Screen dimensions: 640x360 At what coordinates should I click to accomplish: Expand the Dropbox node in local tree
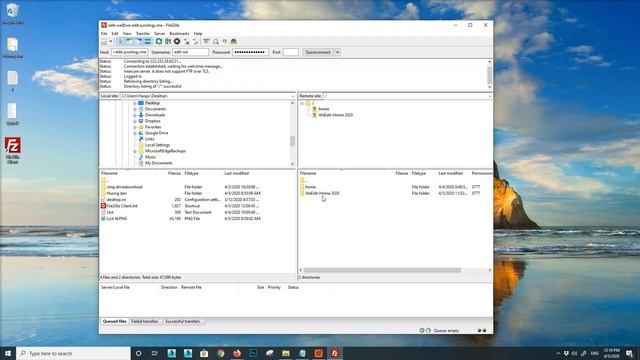(x=135, y=121)
